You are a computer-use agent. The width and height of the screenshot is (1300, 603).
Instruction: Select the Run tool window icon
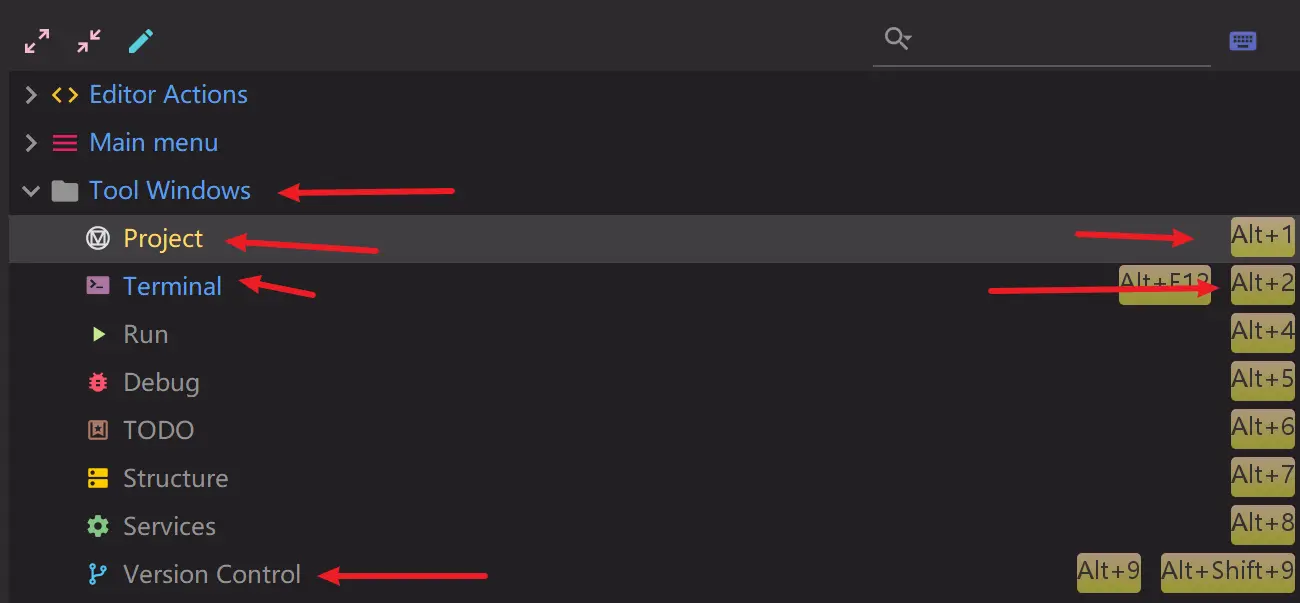click(x=97, y=334)
